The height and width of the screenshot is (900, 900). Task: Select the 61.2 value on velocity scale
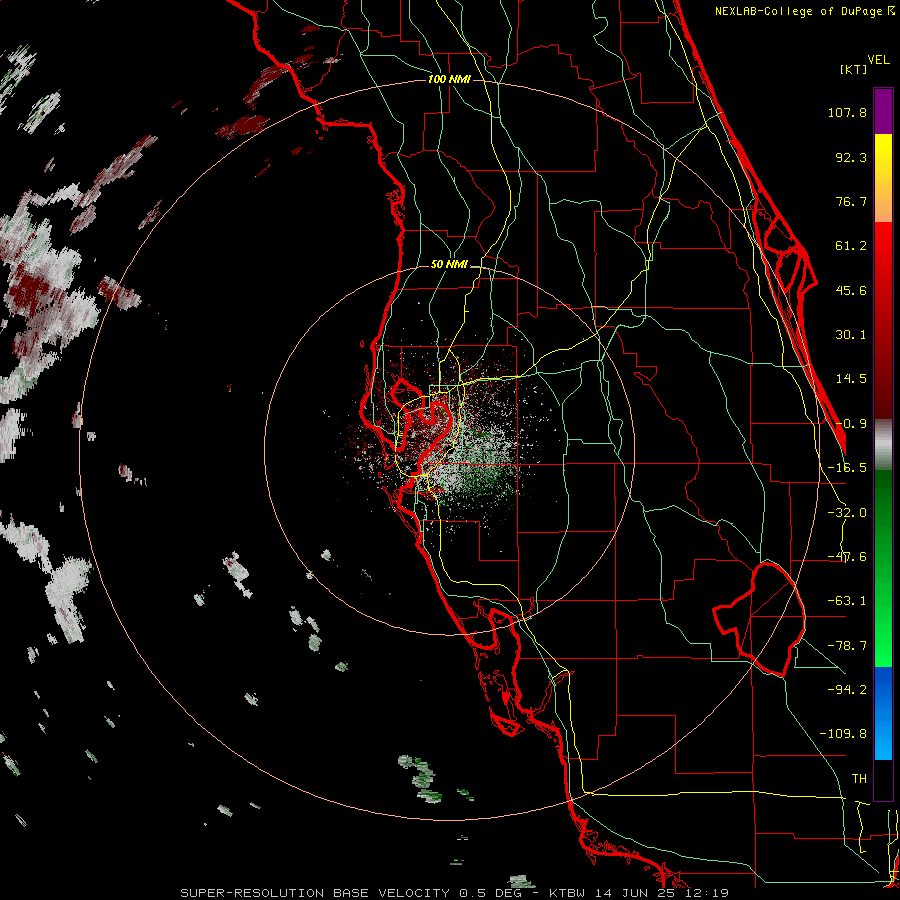pos(851,246)
